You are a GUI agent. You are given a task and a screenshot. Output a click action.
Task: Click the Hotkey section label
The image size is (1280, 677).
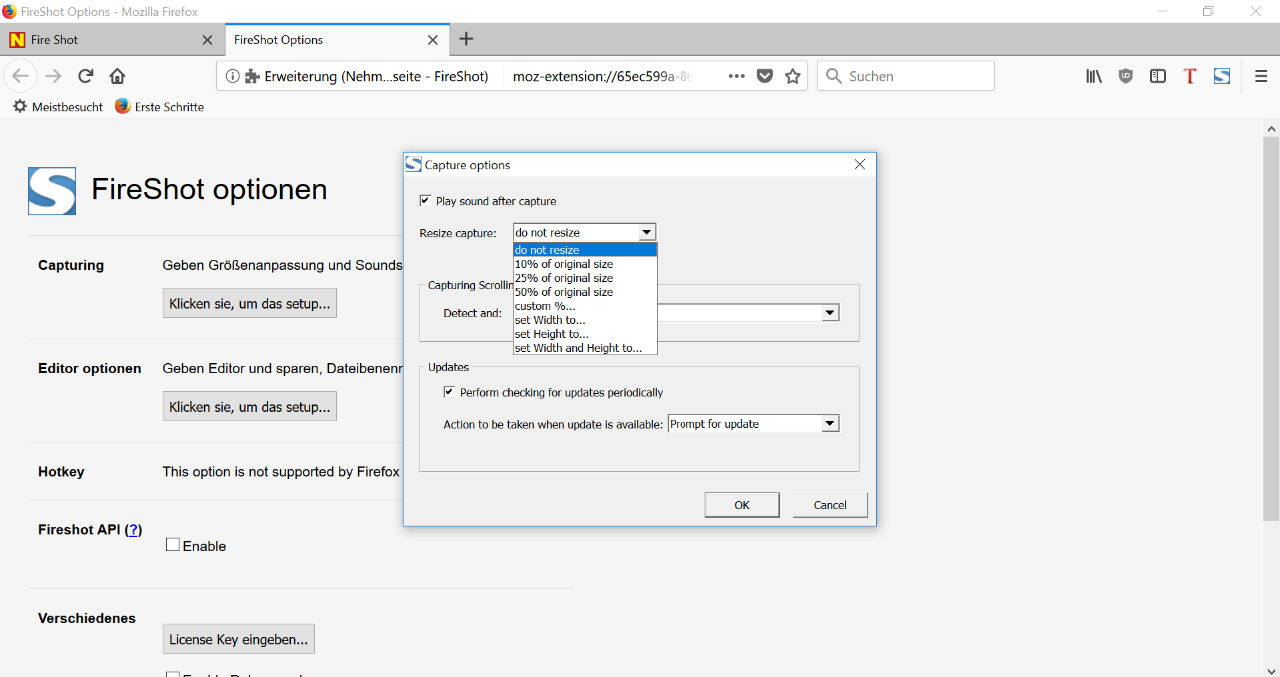point(61,471)
